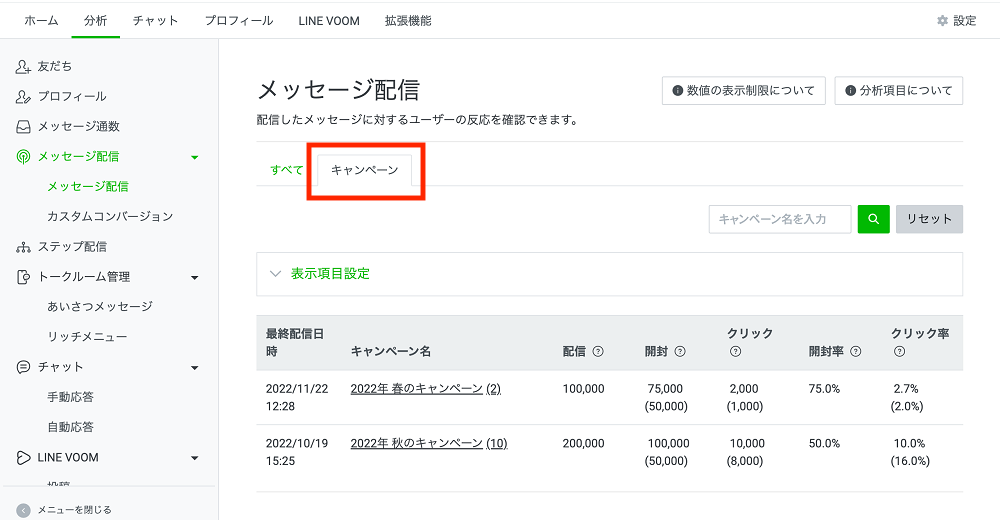Click the キャンペーン名を入力 search field

click(779, 219)
